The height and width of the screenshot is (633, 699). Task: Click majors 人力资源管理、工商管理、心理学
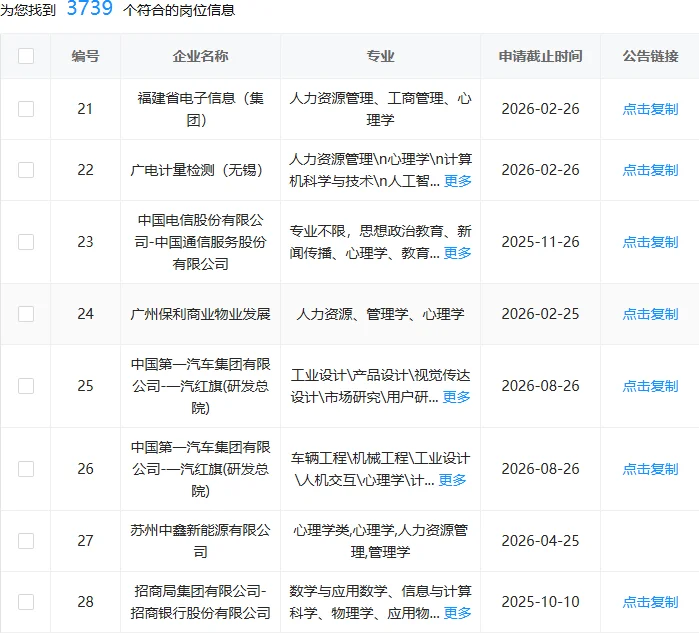[380, 109]
